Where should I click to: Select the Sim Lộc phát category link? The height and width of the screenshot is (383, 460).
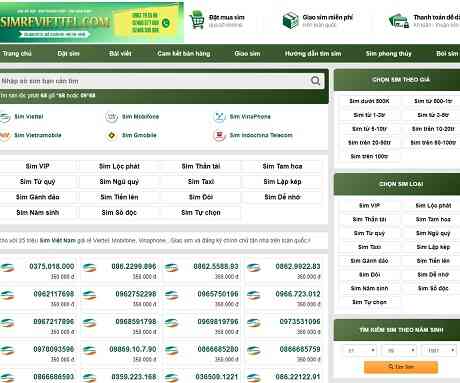(119, 166)
